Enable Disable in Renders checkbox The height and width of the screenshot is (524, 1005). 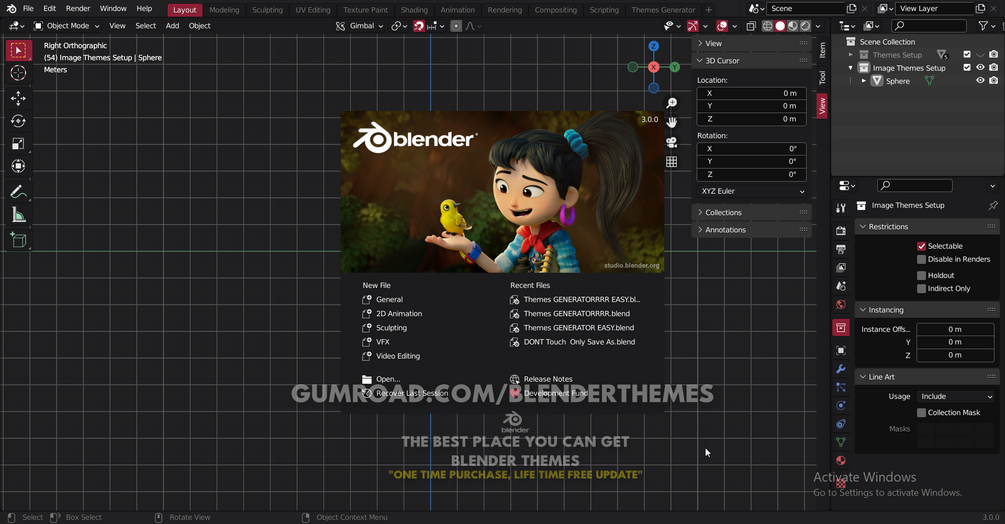pos(921,259)
